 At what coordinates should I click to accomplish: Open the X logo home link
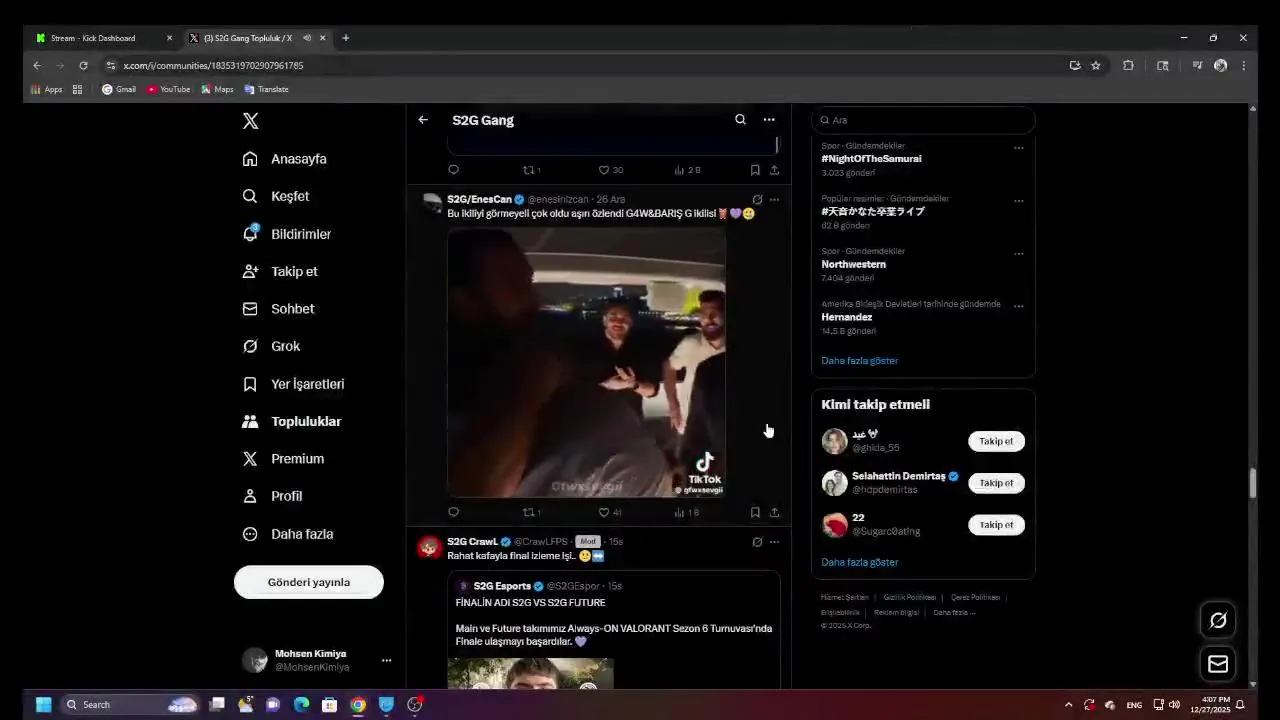pyautogui.click(x=251, y=121)
